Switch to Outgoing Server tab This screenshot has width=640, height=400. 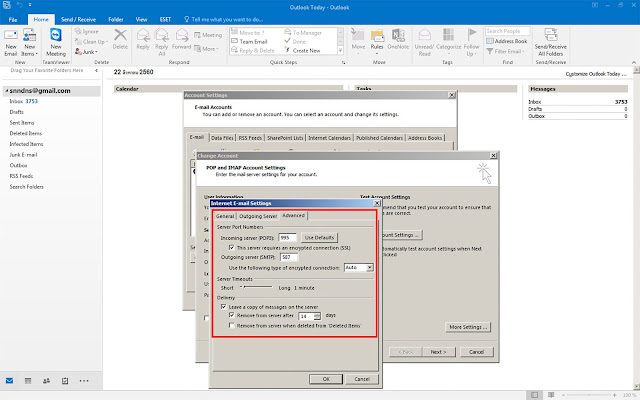(x=258, y=216)
